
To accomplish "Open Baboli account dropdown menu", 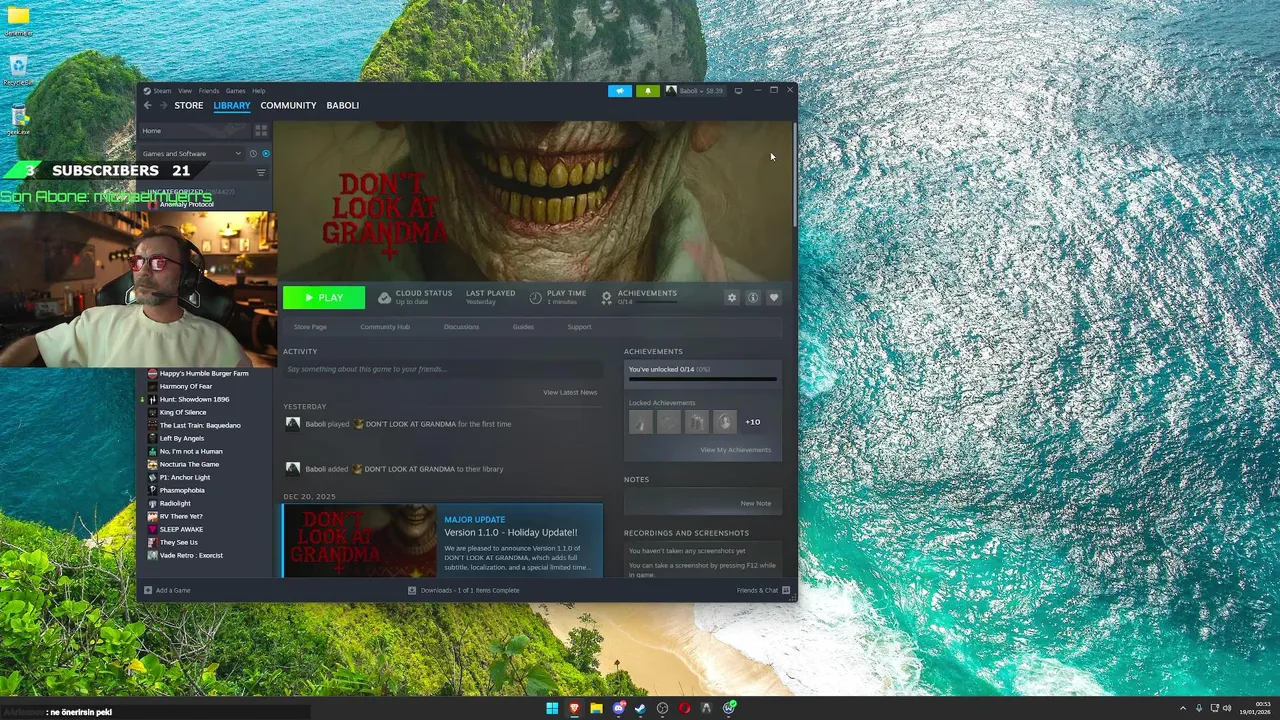I will click(x=695, y=91).
